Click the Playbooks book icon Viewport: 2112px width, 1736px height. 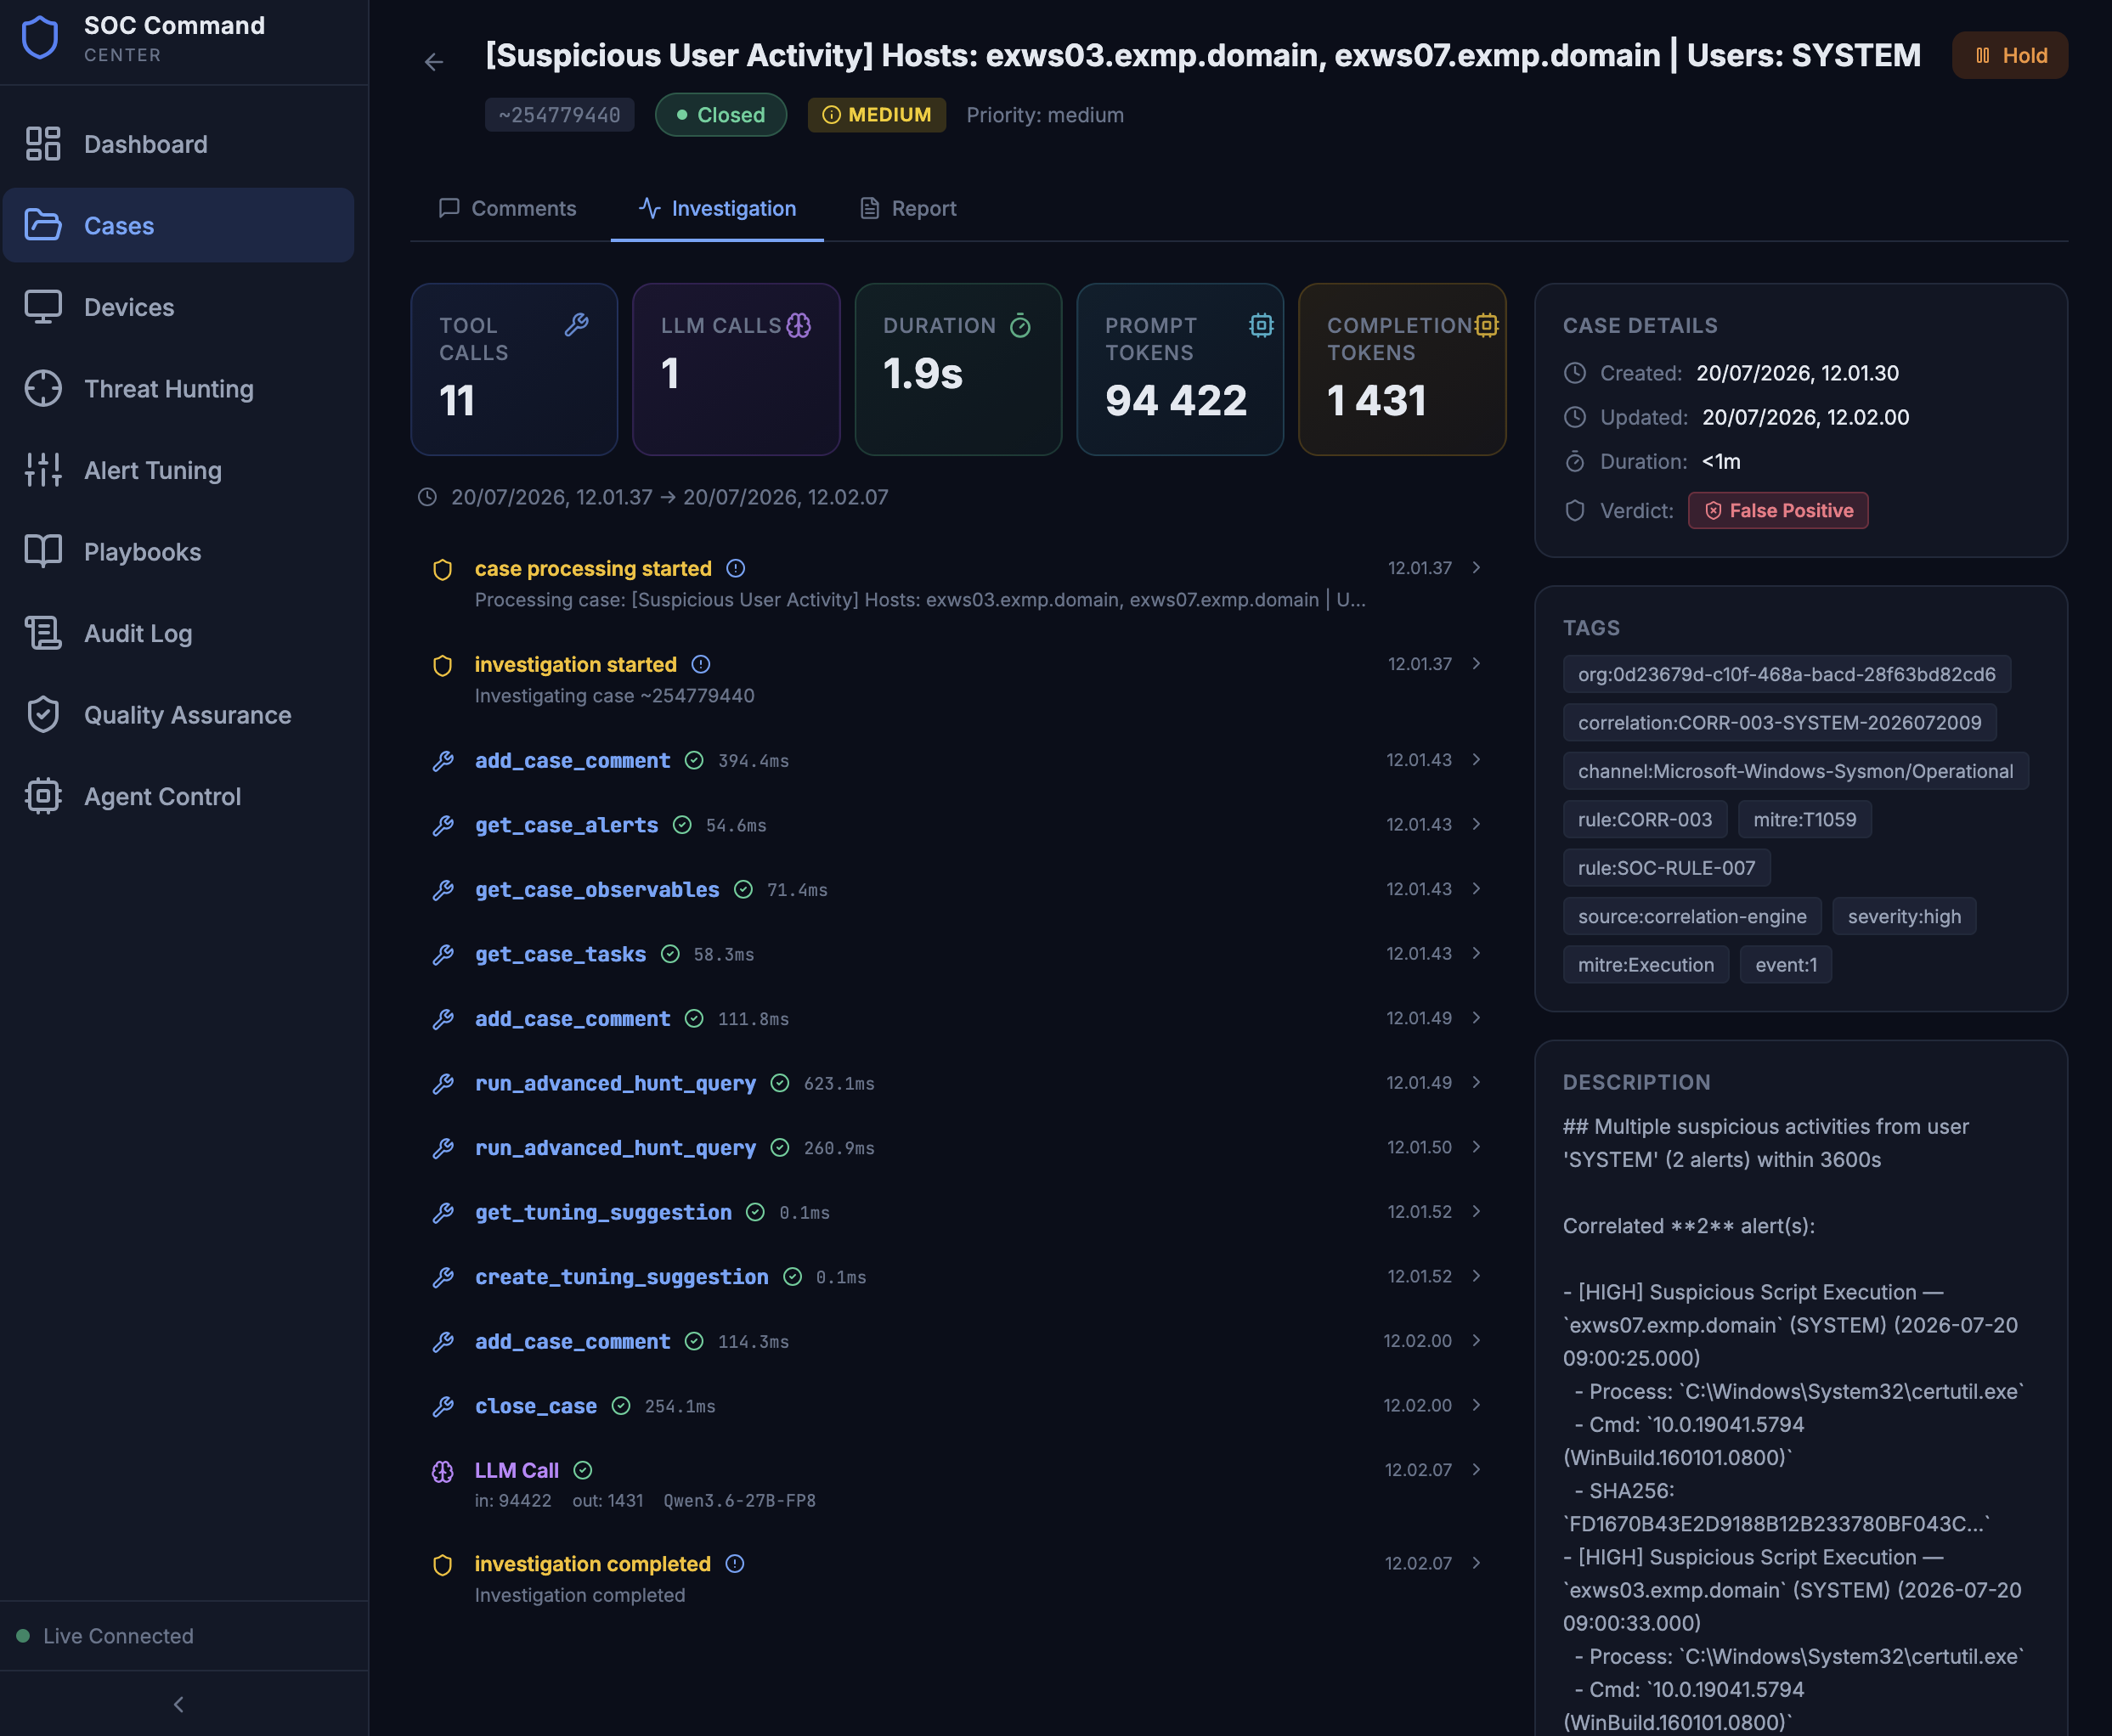pos(43,552)
